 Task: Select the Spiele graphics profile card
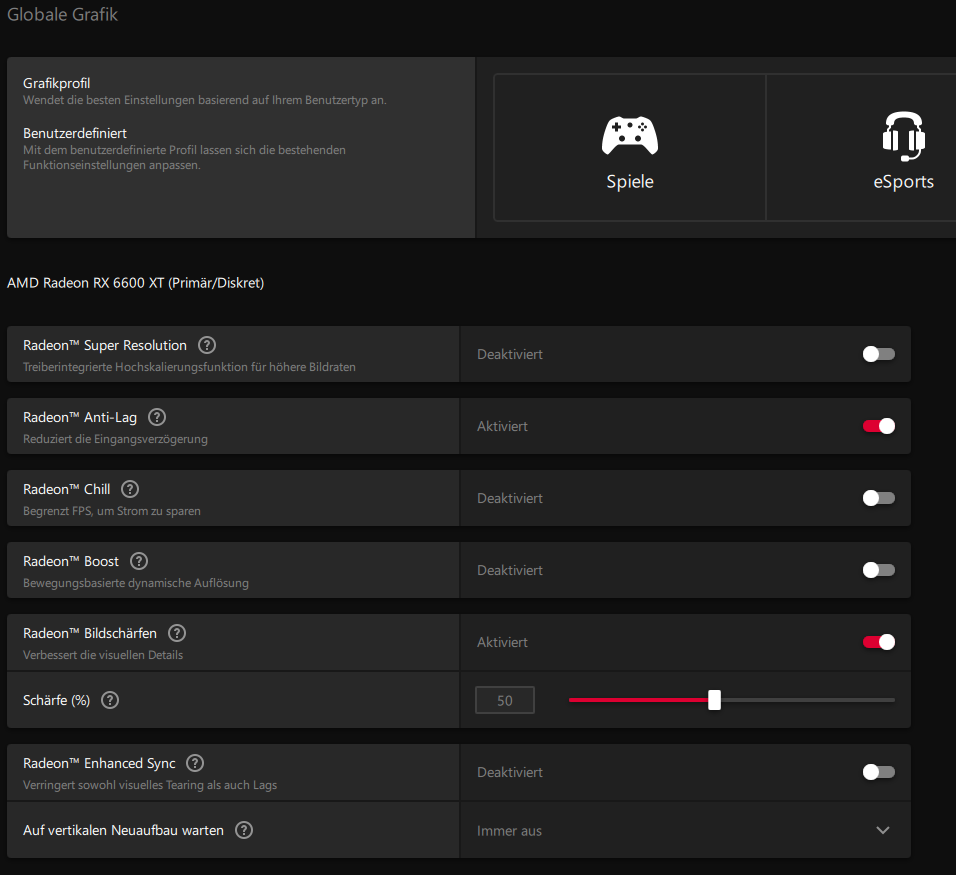630,147
